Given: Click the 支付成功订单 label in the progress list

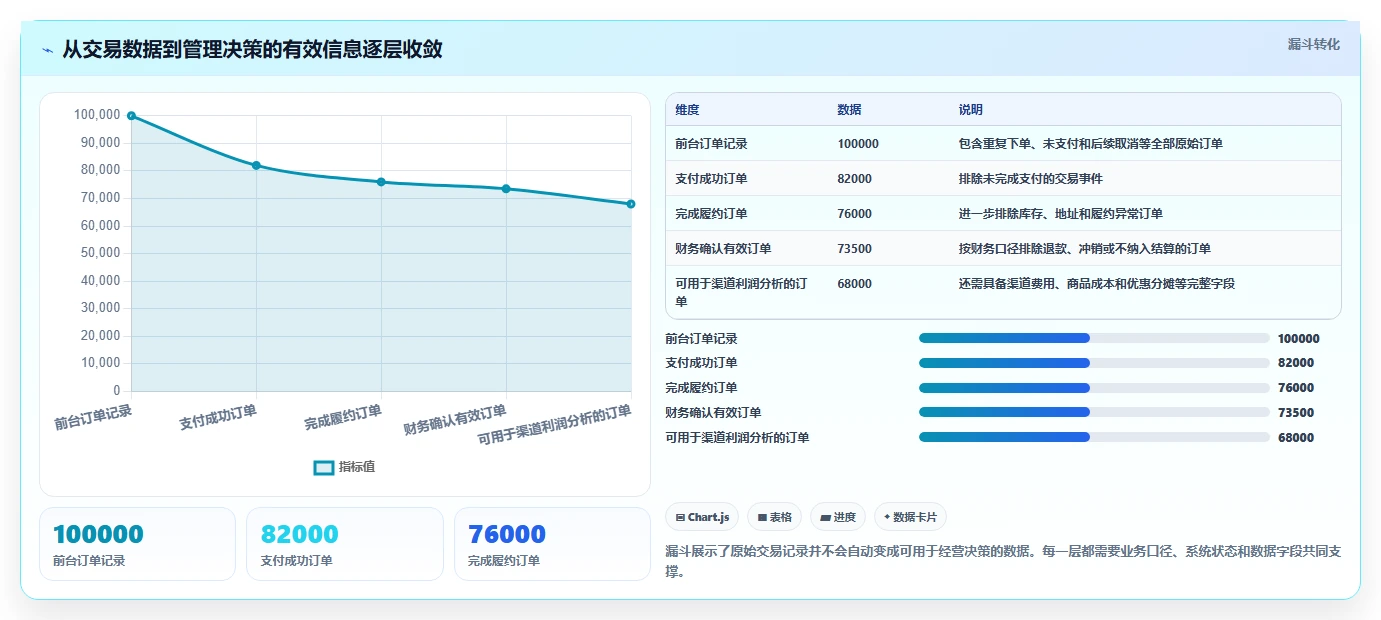Looking at the screenshot, I should tap(701, 363).
